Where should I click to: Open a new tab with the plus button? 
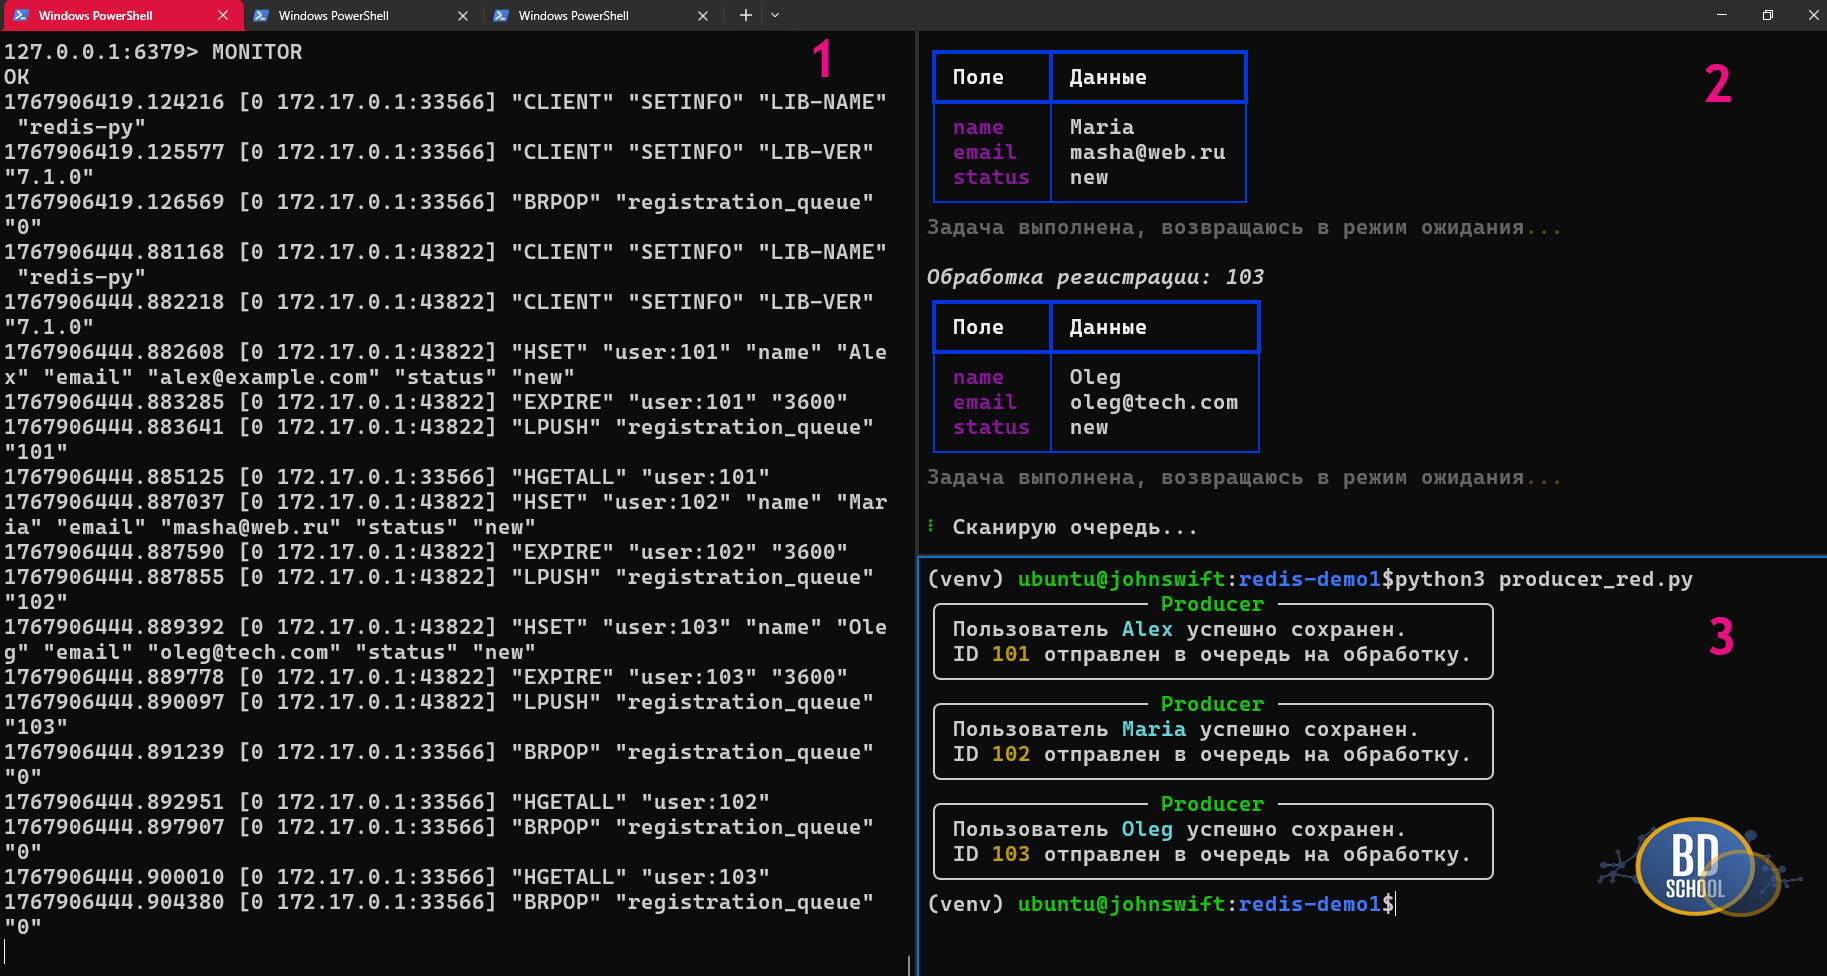click(745, 15)
